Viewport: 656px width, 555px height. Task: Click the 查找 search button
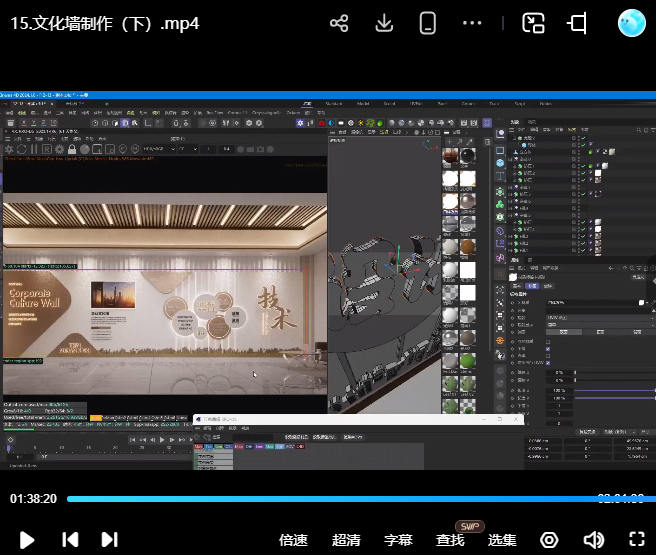pos(450,540)
